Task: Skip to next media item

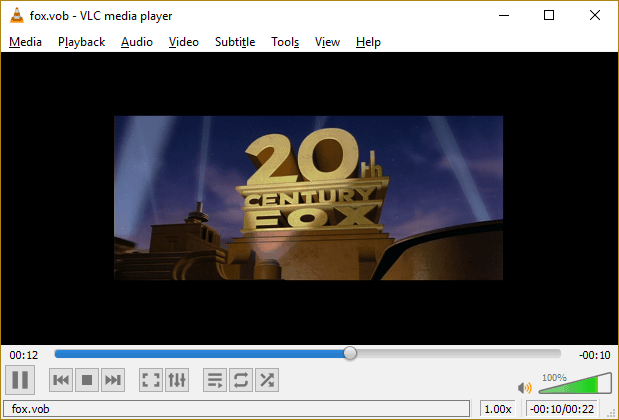Action: 113,380
